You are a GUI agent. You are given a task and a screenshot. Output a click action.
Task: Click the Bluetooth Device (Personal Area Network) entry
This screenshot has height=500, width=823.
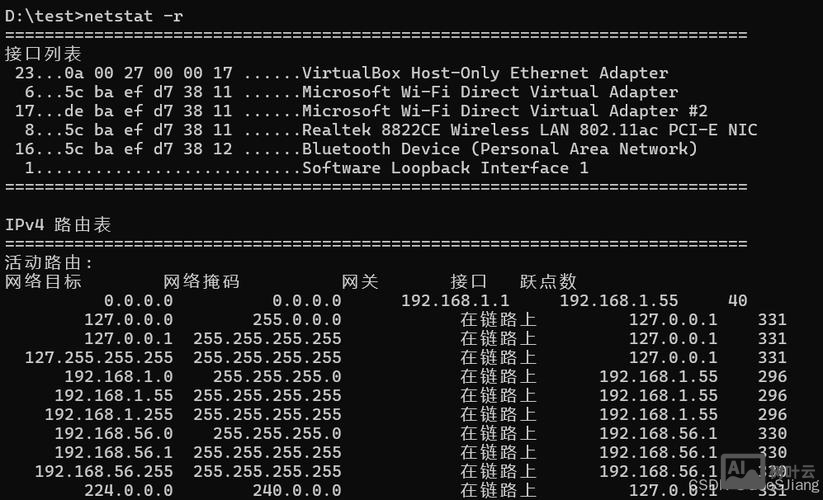pos(499,149)
